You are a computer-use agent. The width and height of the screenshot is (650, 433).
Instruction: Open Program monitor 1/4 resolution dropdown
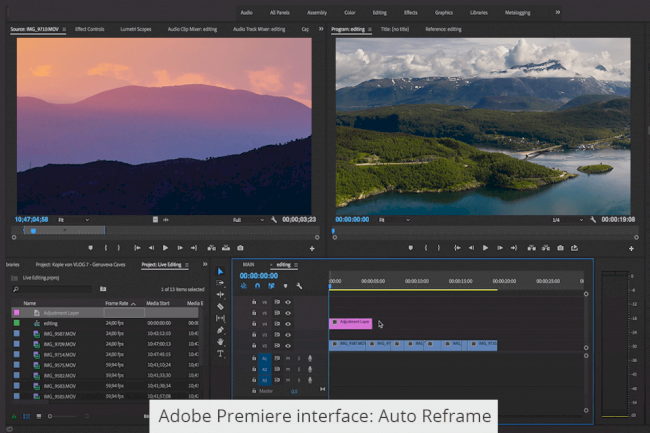[x=567, y=220]
